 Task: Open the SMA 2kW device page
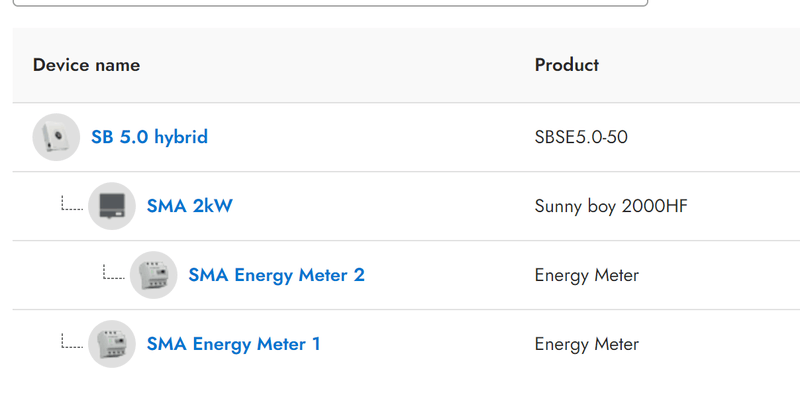pos(190,206)
